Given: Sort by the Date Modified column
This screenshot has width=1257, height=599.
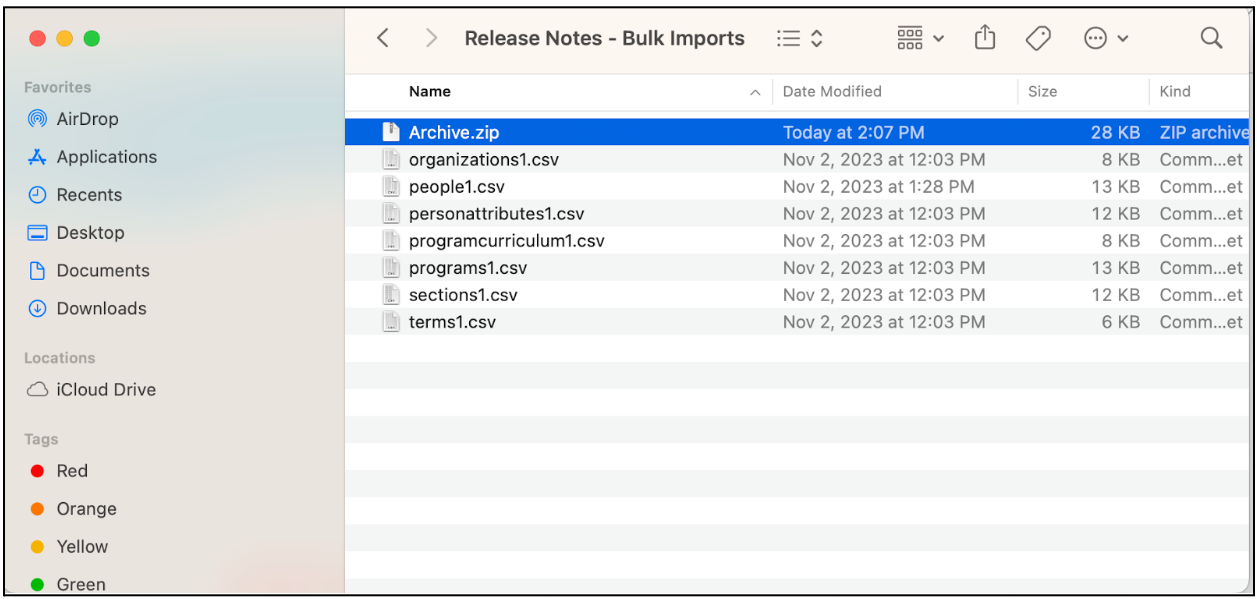Looking at the screenshot, I should 832,91.
